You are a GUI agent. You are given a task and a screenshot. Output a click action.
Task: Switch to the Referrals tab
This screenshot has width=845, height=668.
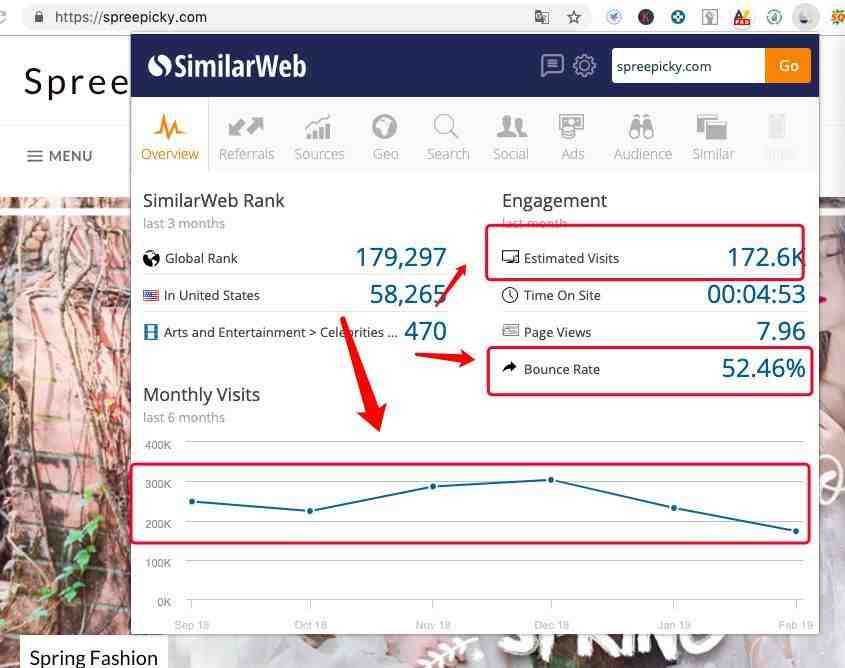246,138
